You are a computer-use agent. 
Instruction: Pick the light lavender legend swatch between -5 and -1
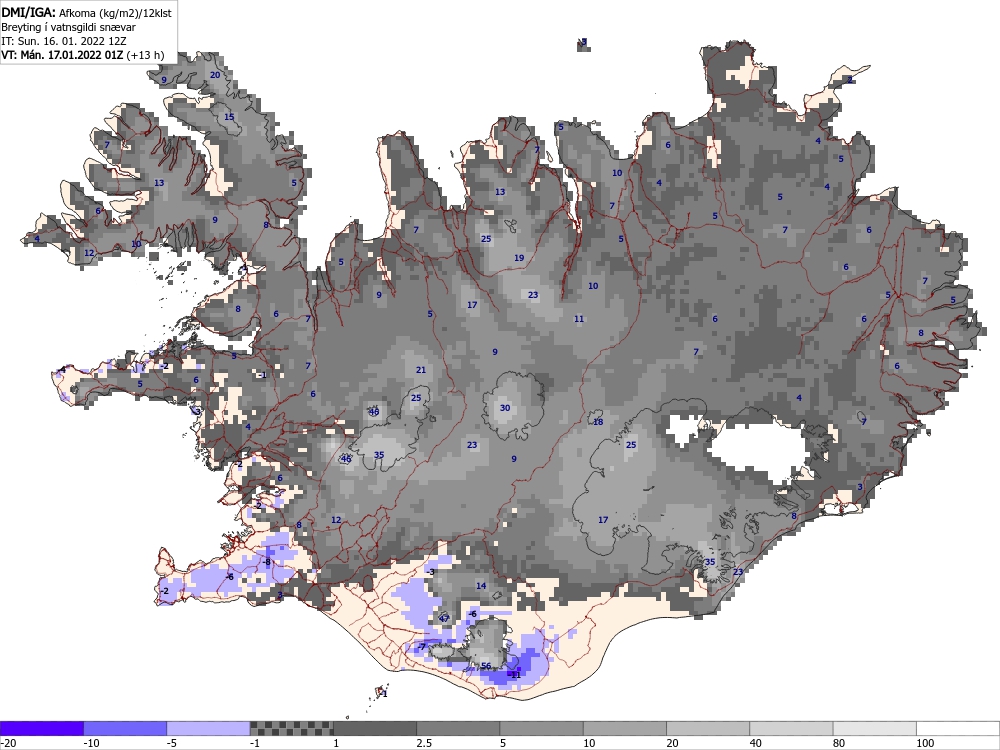(x=209, y=728)
